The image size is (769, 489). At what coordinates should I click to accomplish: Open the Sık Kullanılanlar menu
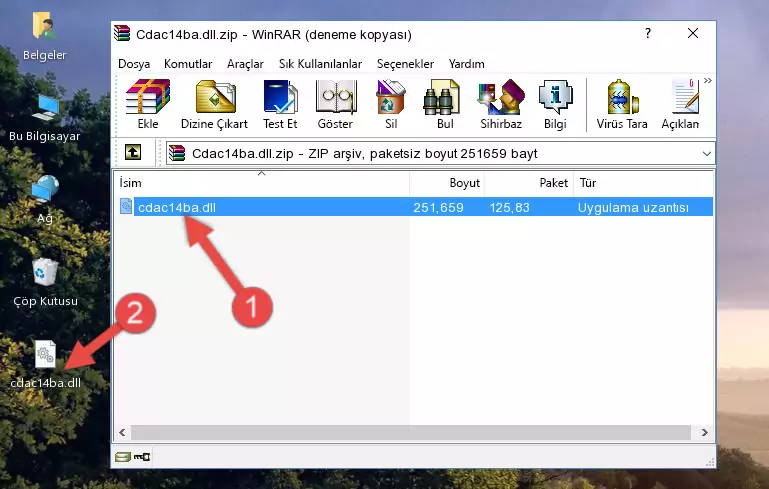point(320,64)
